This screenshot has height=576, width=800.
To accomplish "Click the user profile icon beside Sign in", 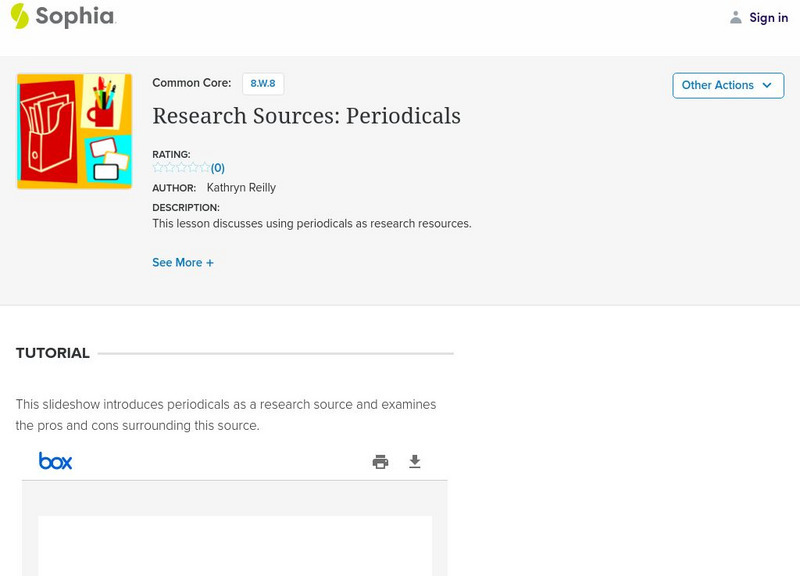I will tap(736, 17).
